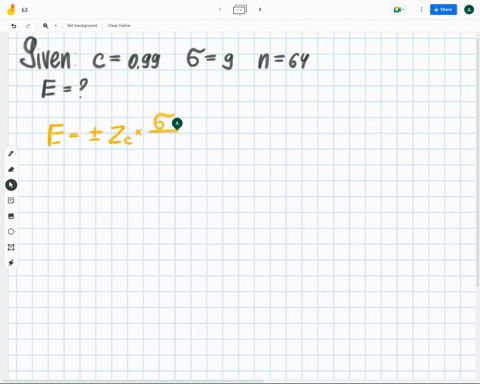Click the collaborator cursor marker on canvas
The image size is (480, 384).
pyautogui.click(x=177, y=124)
